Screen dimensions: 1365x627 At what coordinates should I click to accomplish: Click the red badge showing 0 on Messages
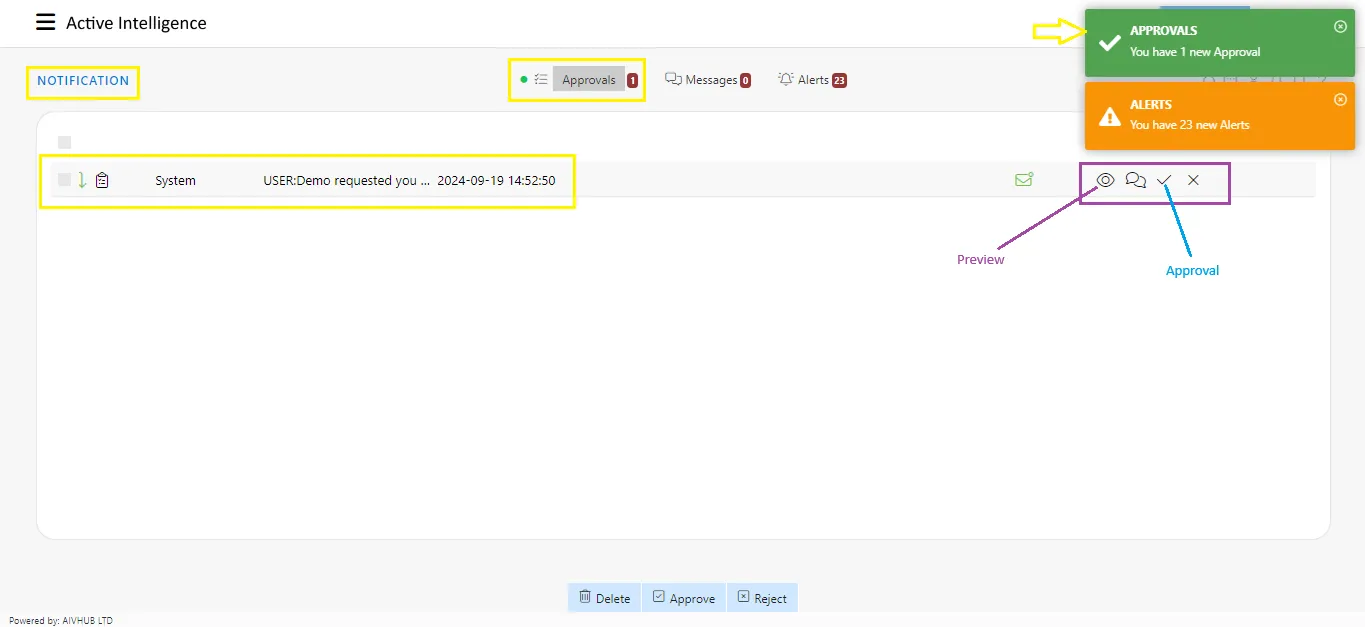point(745,80)
